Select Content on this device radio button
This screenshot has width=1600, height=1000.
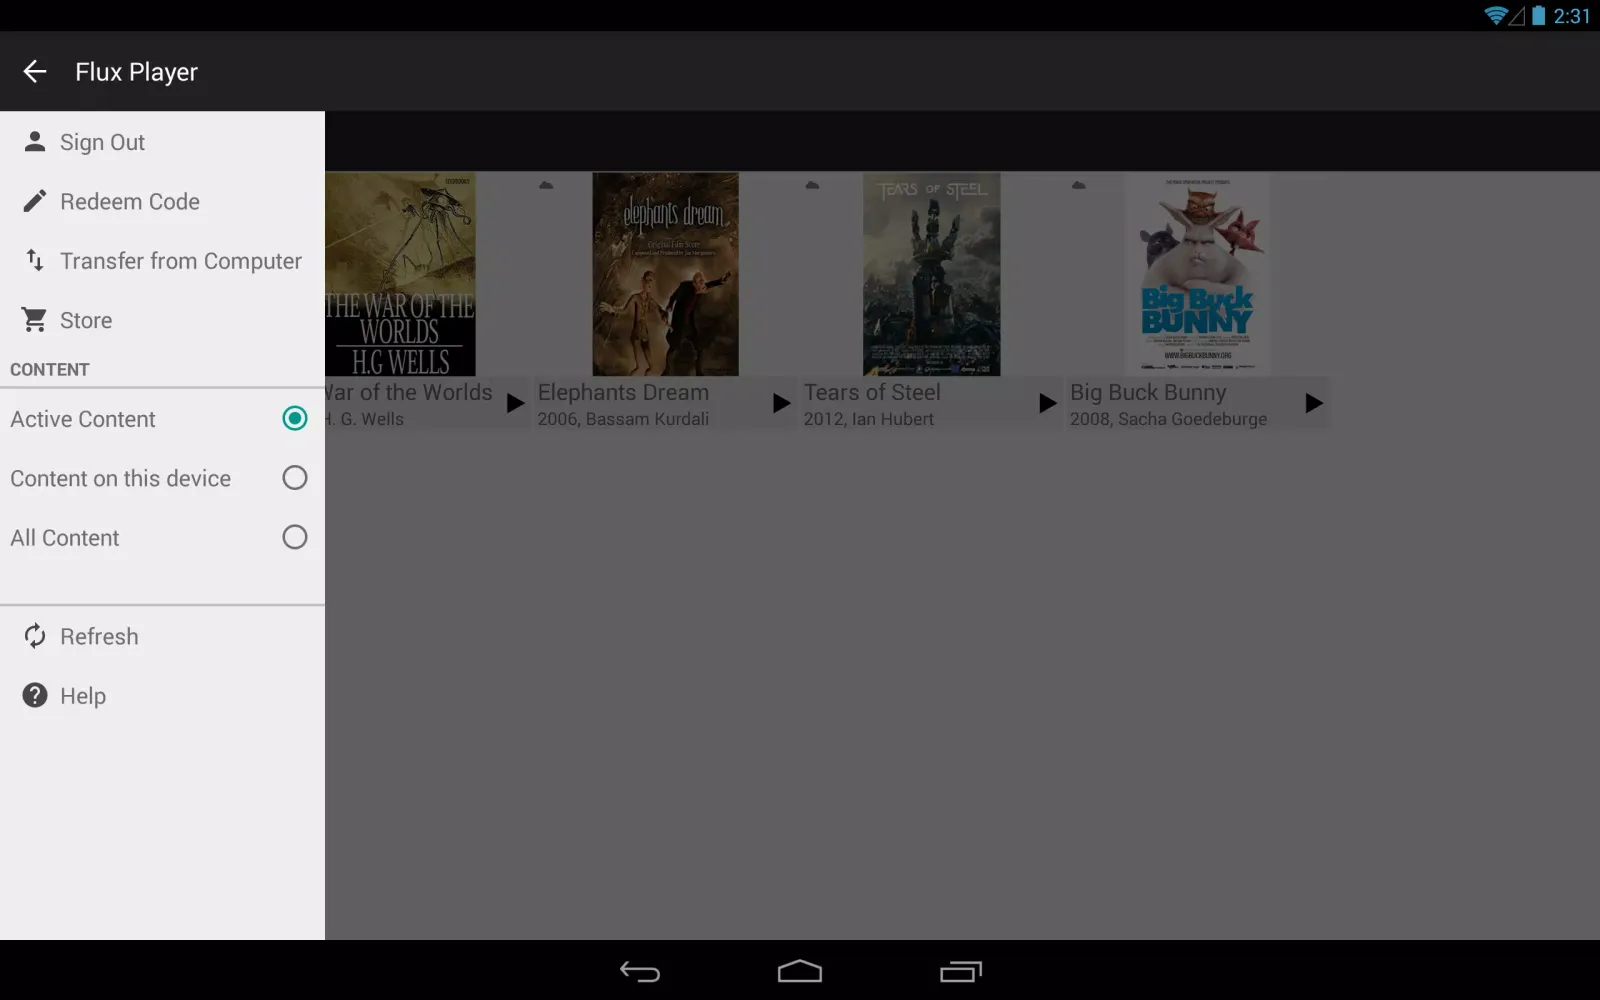295,478
